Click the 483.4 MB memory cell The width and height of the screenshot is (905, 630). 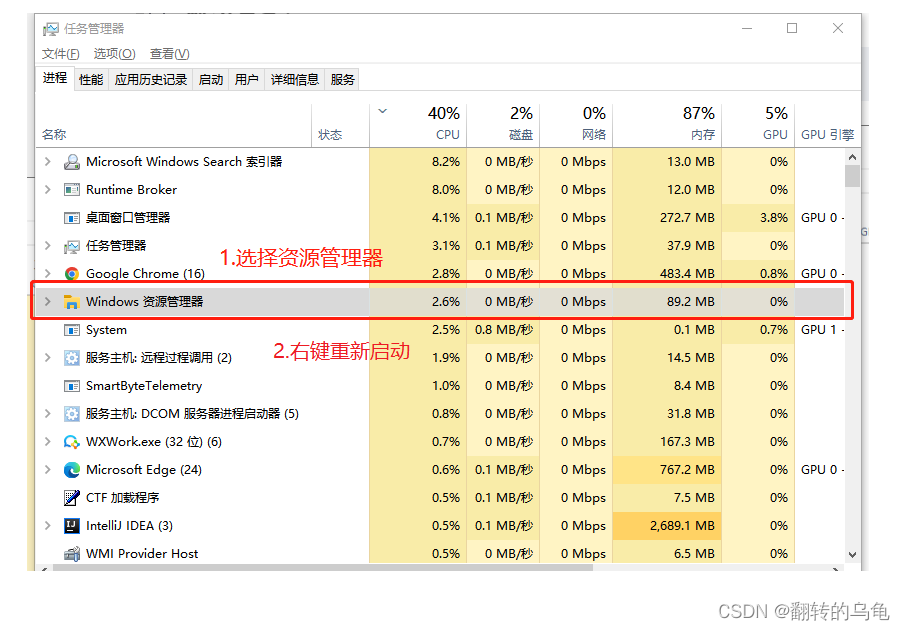coord(667,273)
